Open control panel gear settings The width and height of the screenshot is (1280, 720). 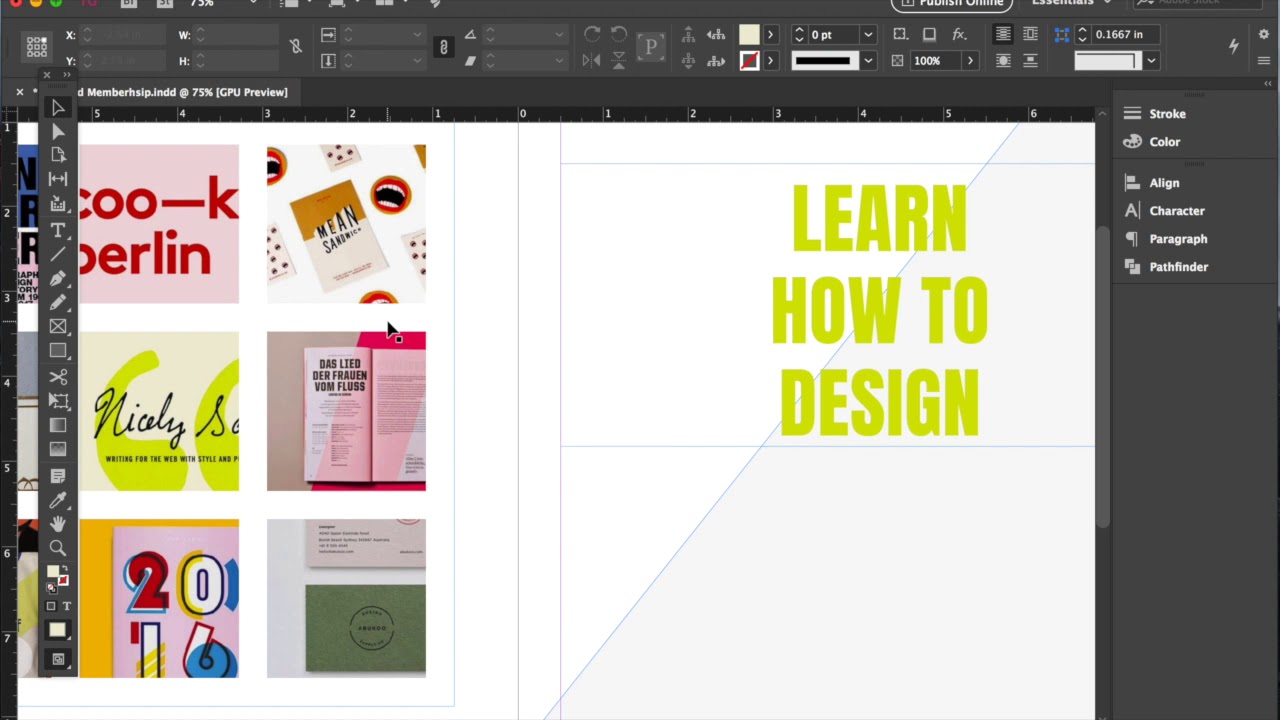click(x=1263, y=35)
